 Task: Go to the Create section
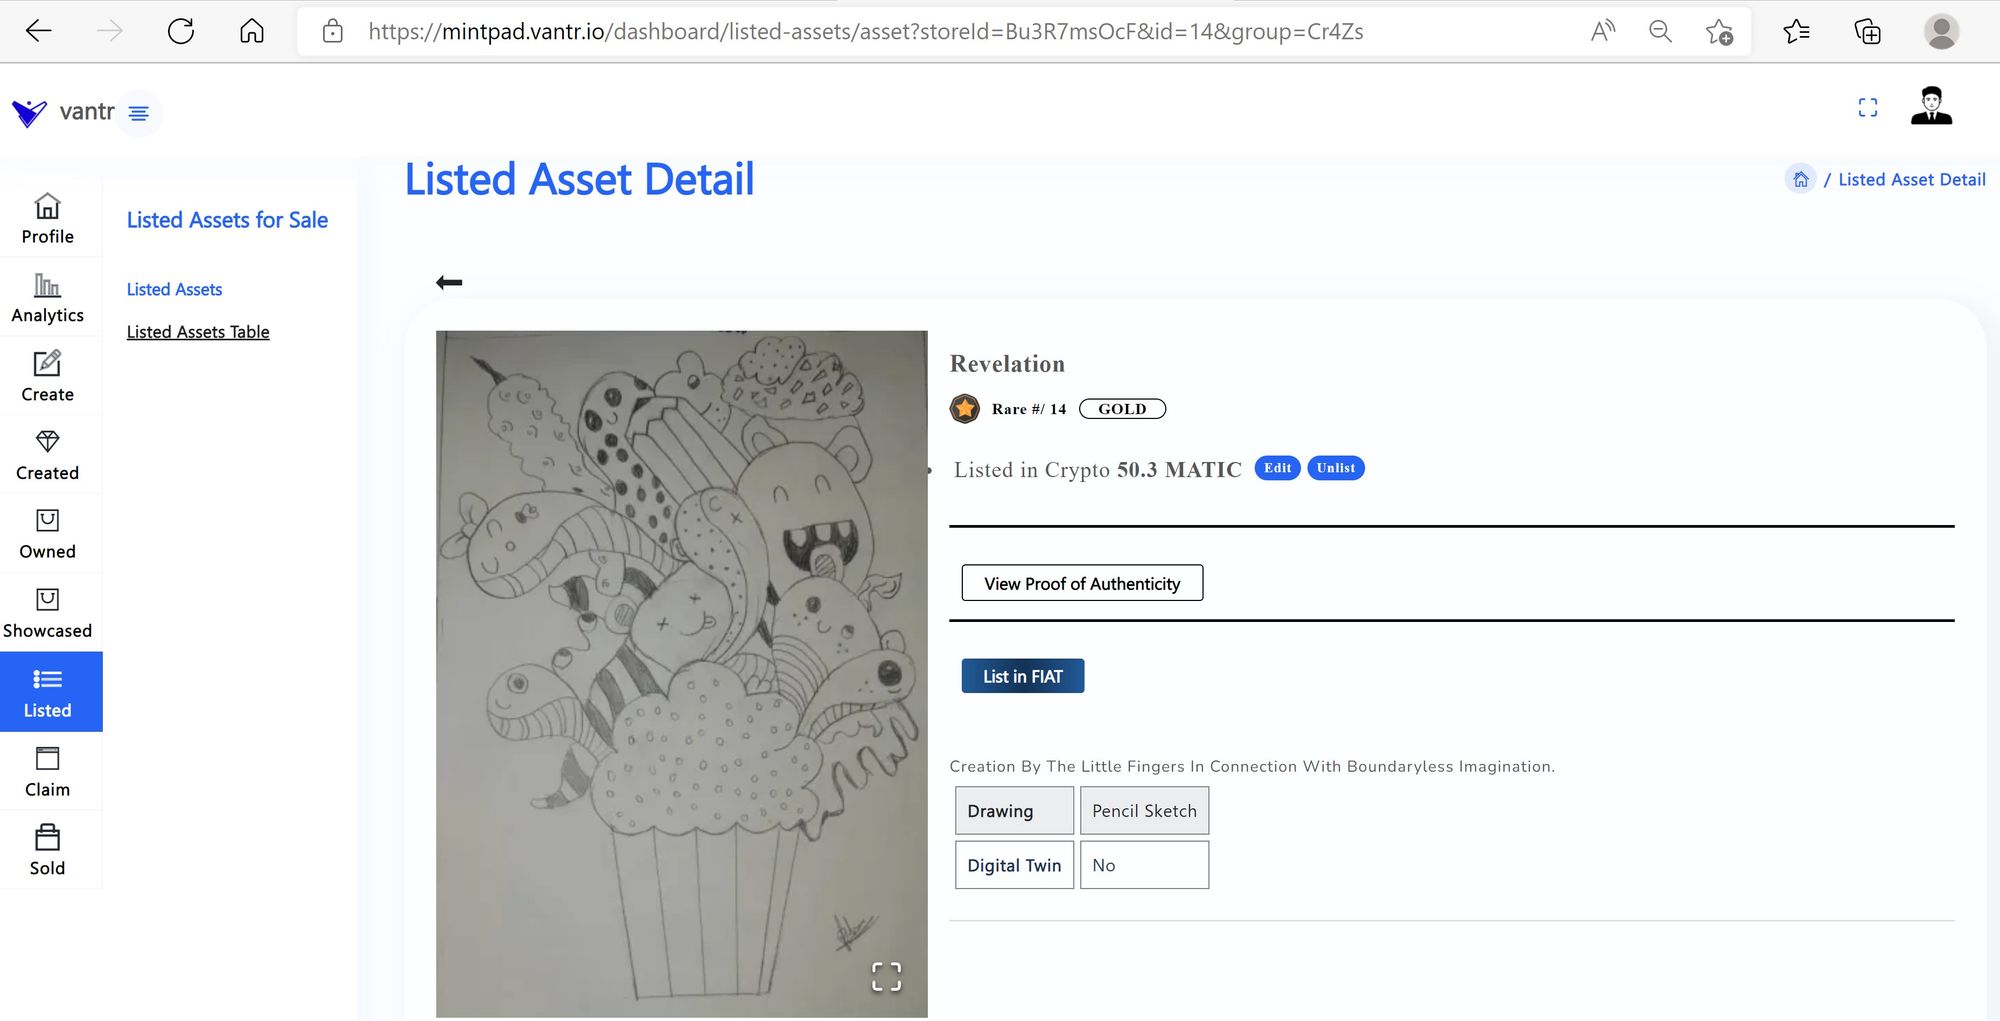48,377
